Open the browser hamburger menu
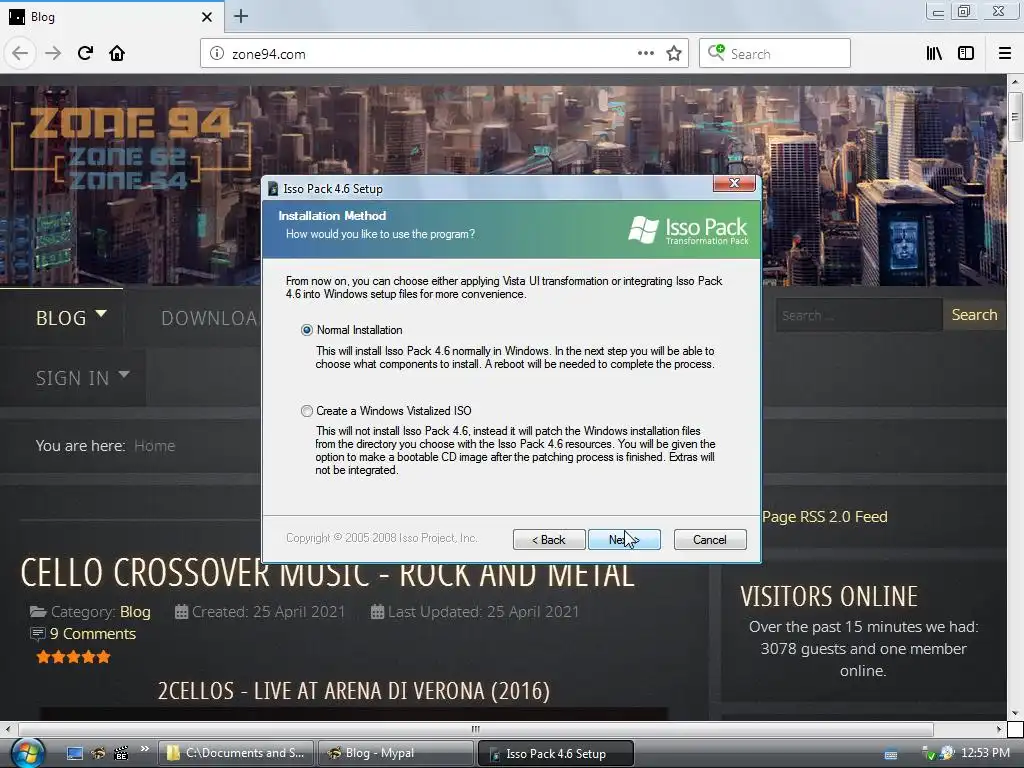 (x=1005, y=54)
